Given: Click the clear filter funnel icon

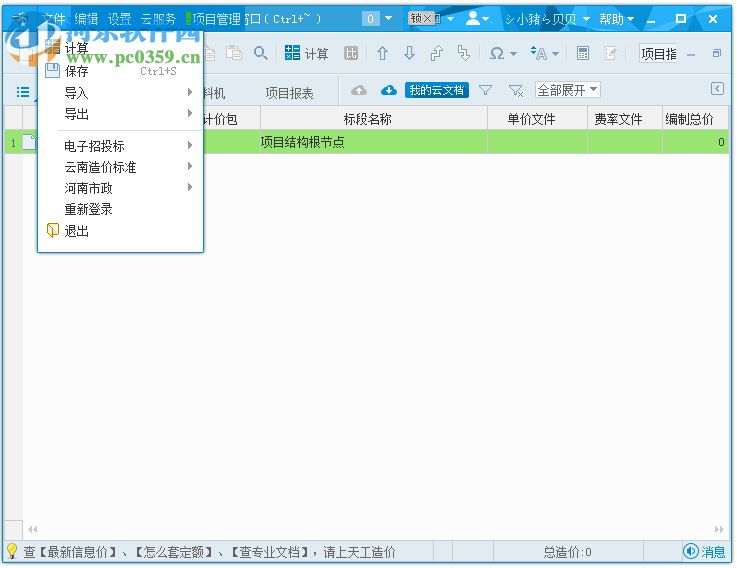Looking at the screenshot, I should coord(516,90).
